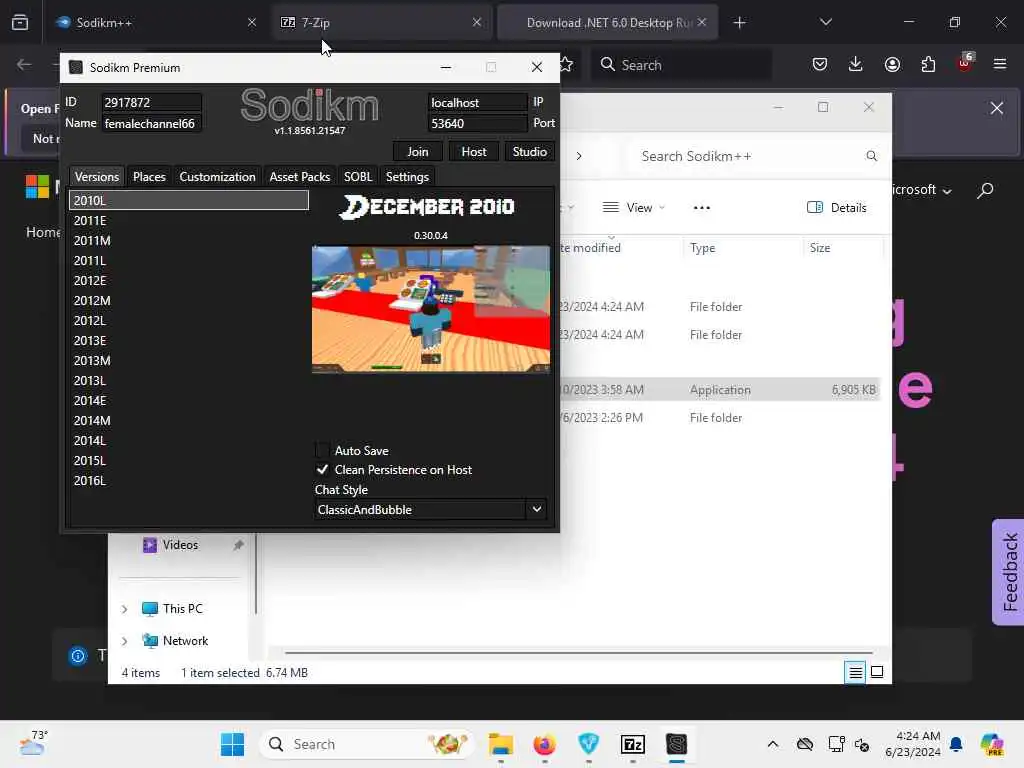This screenshot has height=768, width=1024.
Task: Select version 2011E in the list
Action: click(189, 221)
